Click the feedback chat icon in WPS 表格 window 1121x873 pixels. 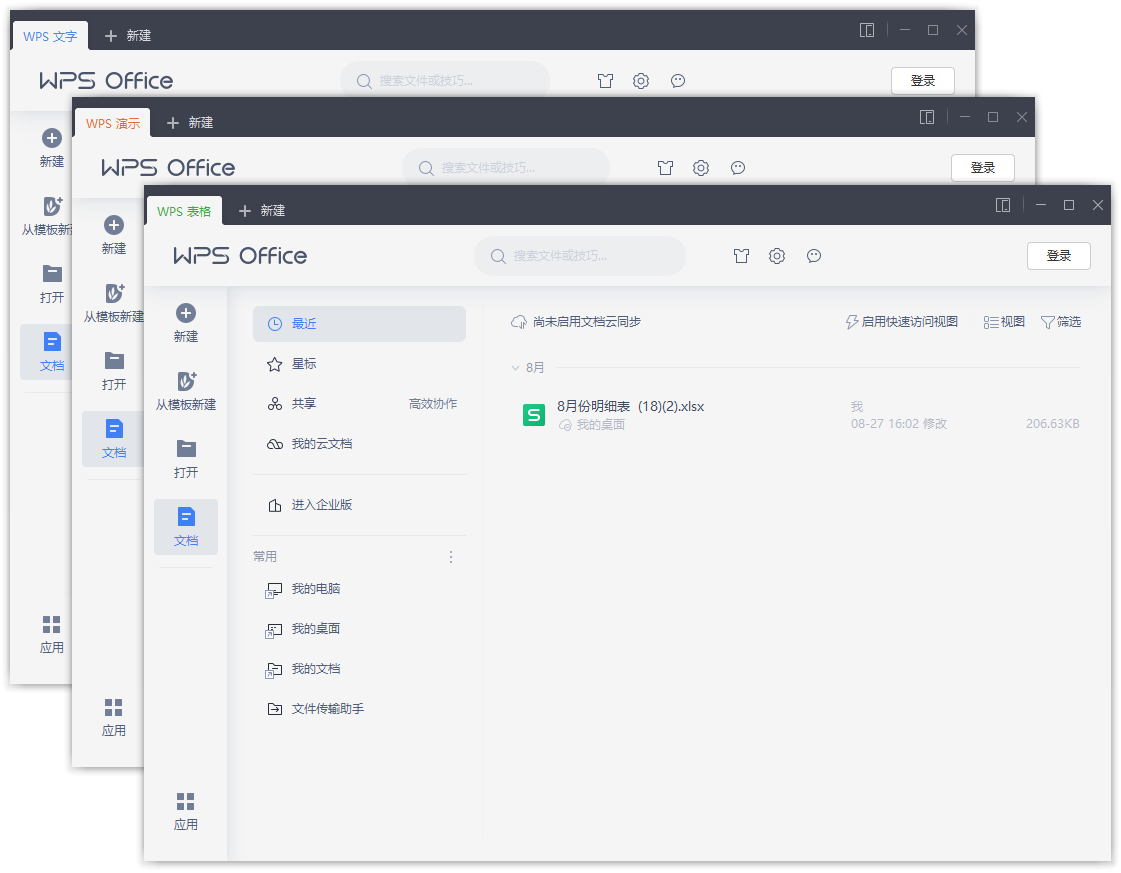814,256
